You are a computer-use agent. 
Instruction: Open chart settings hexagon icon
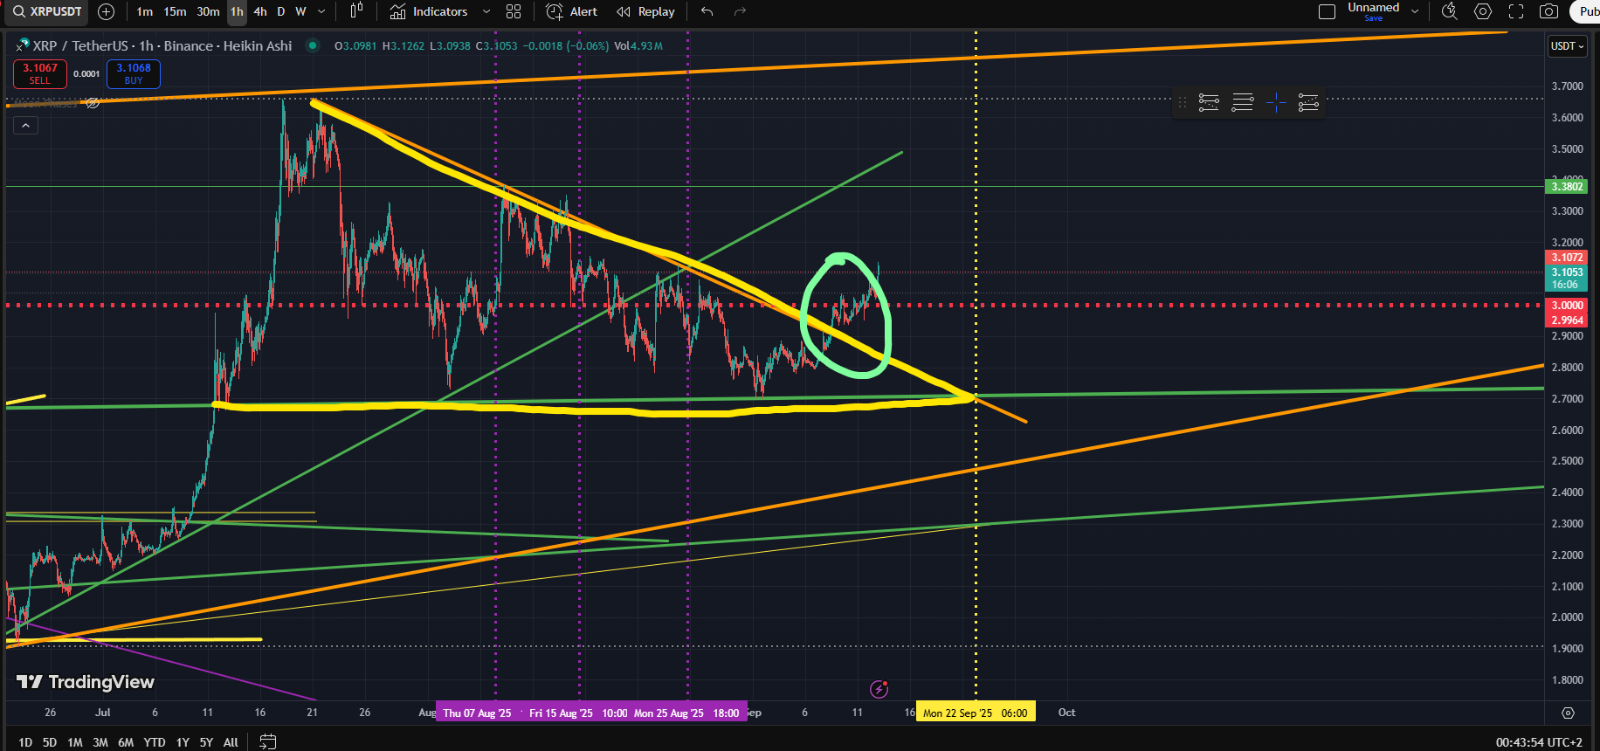point(1483,12)
